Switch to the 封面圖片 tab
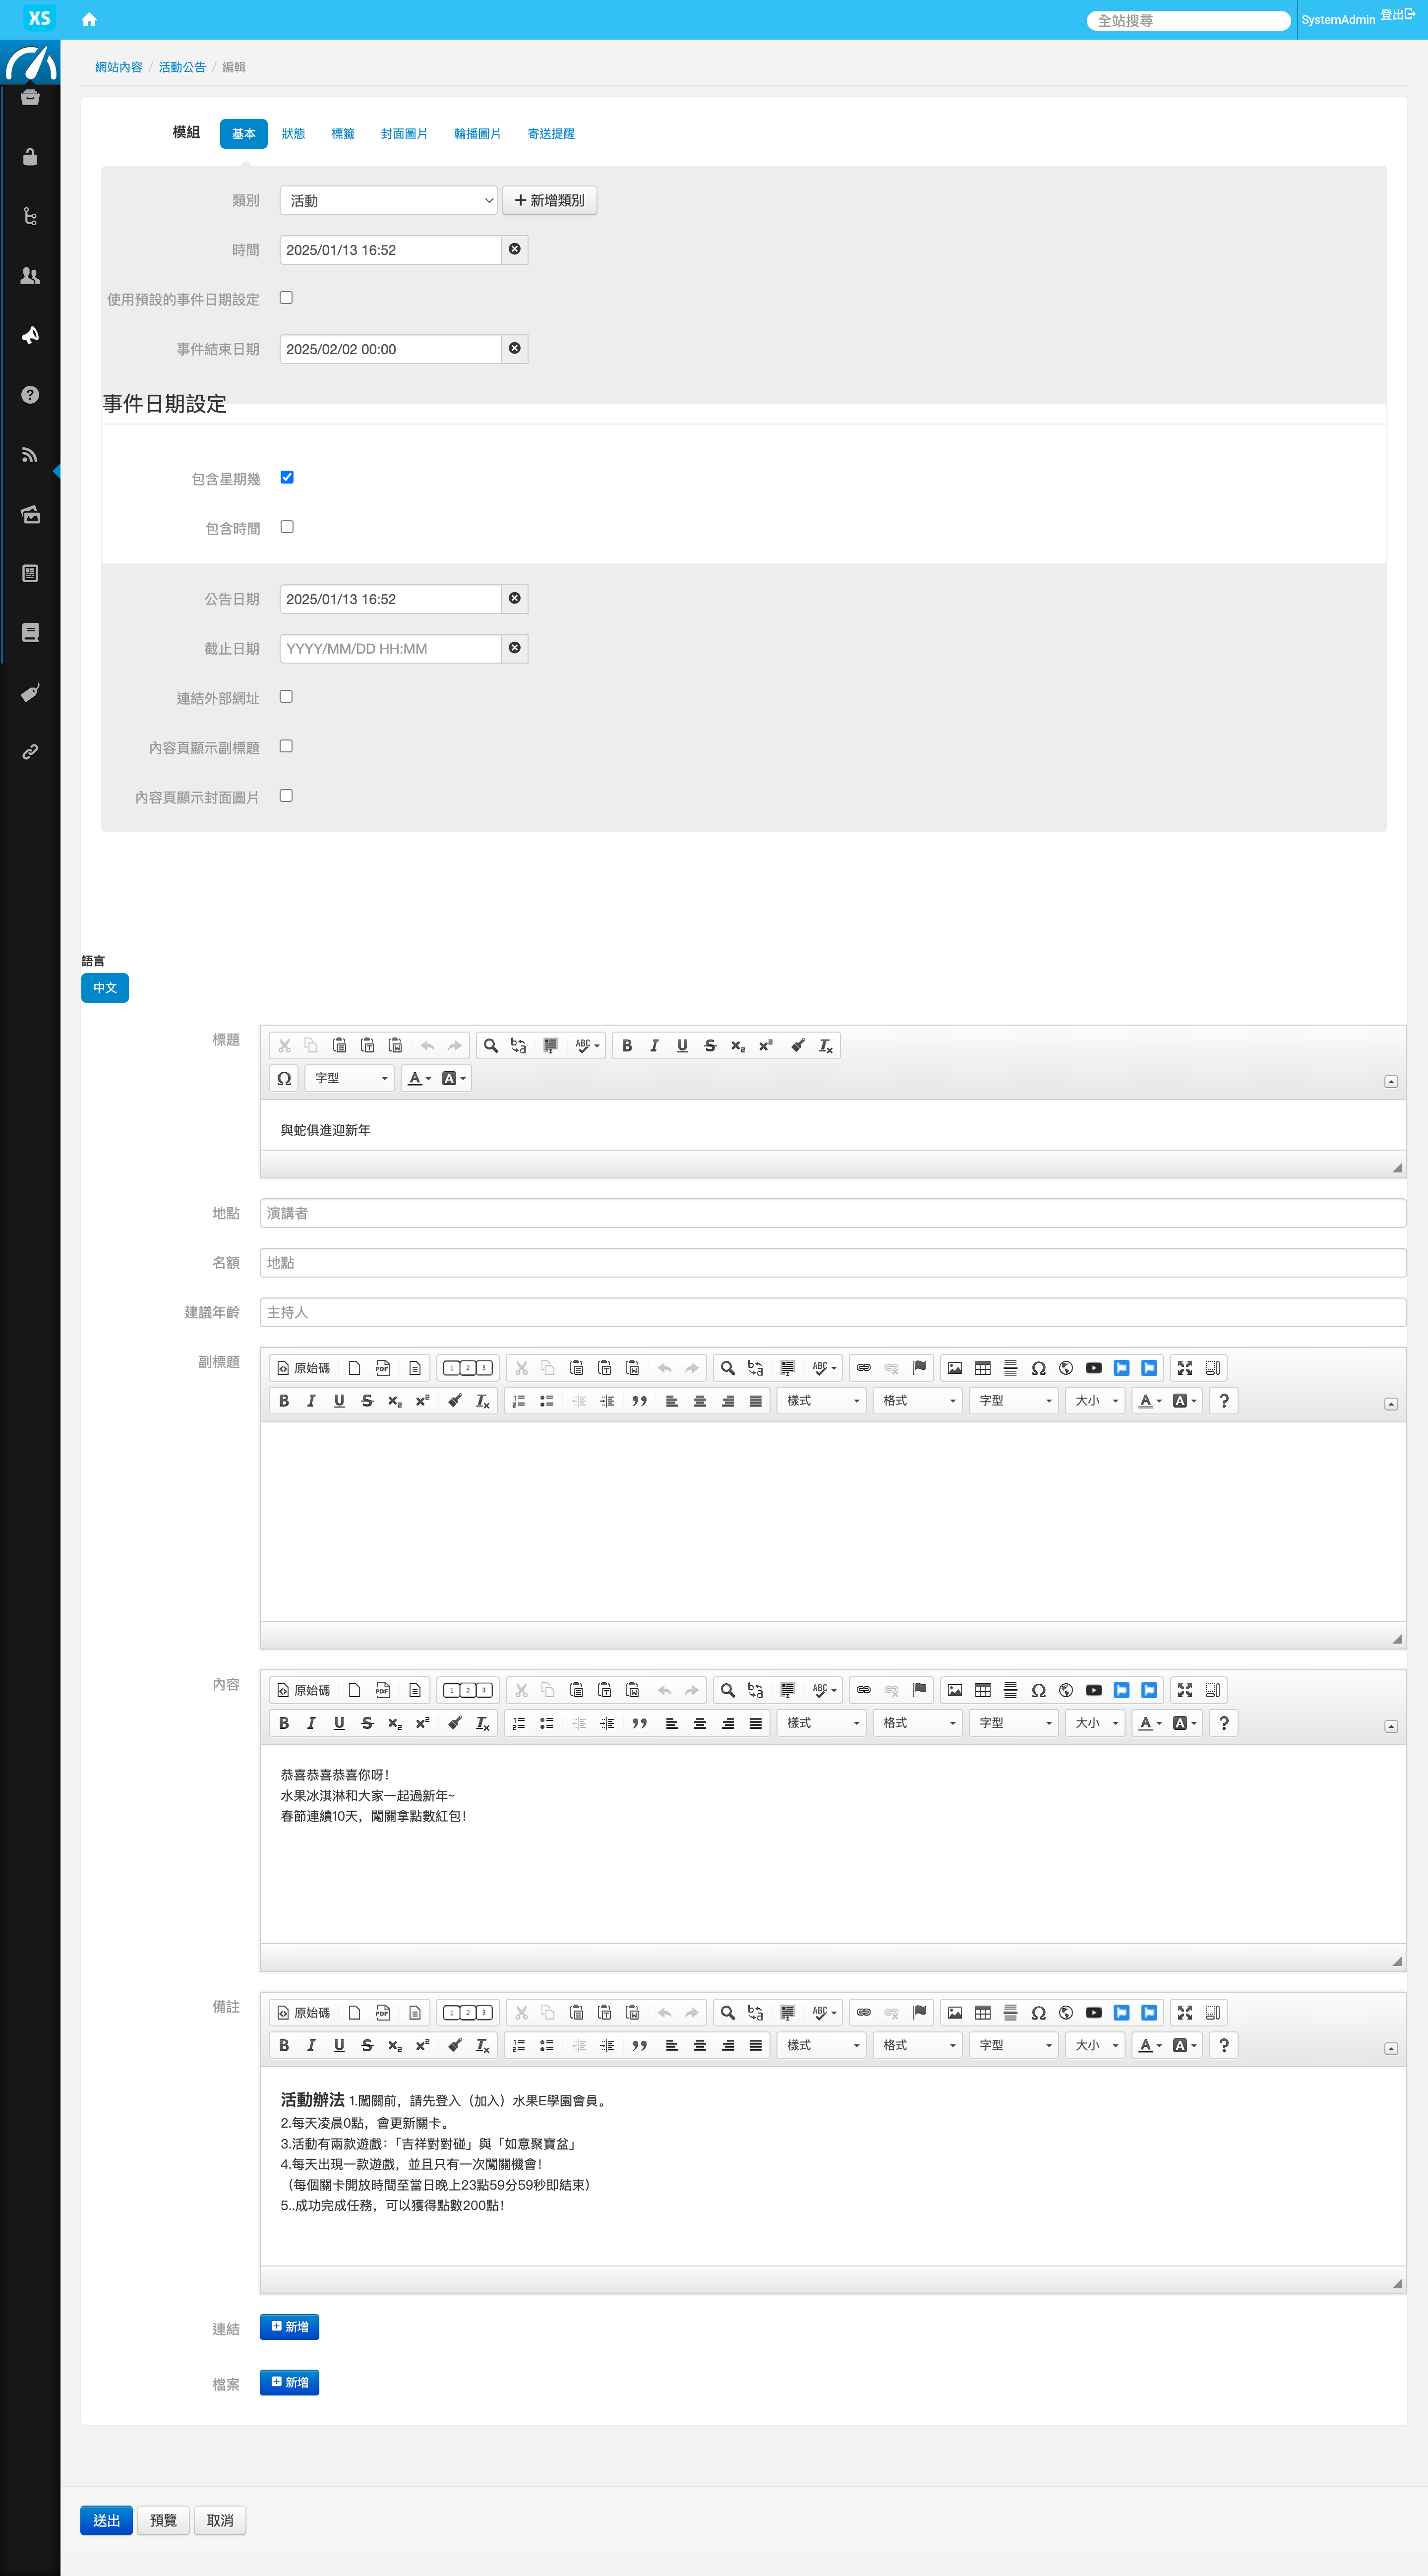This screenshot has width=1428, height=2576. [x=404, y=134]
